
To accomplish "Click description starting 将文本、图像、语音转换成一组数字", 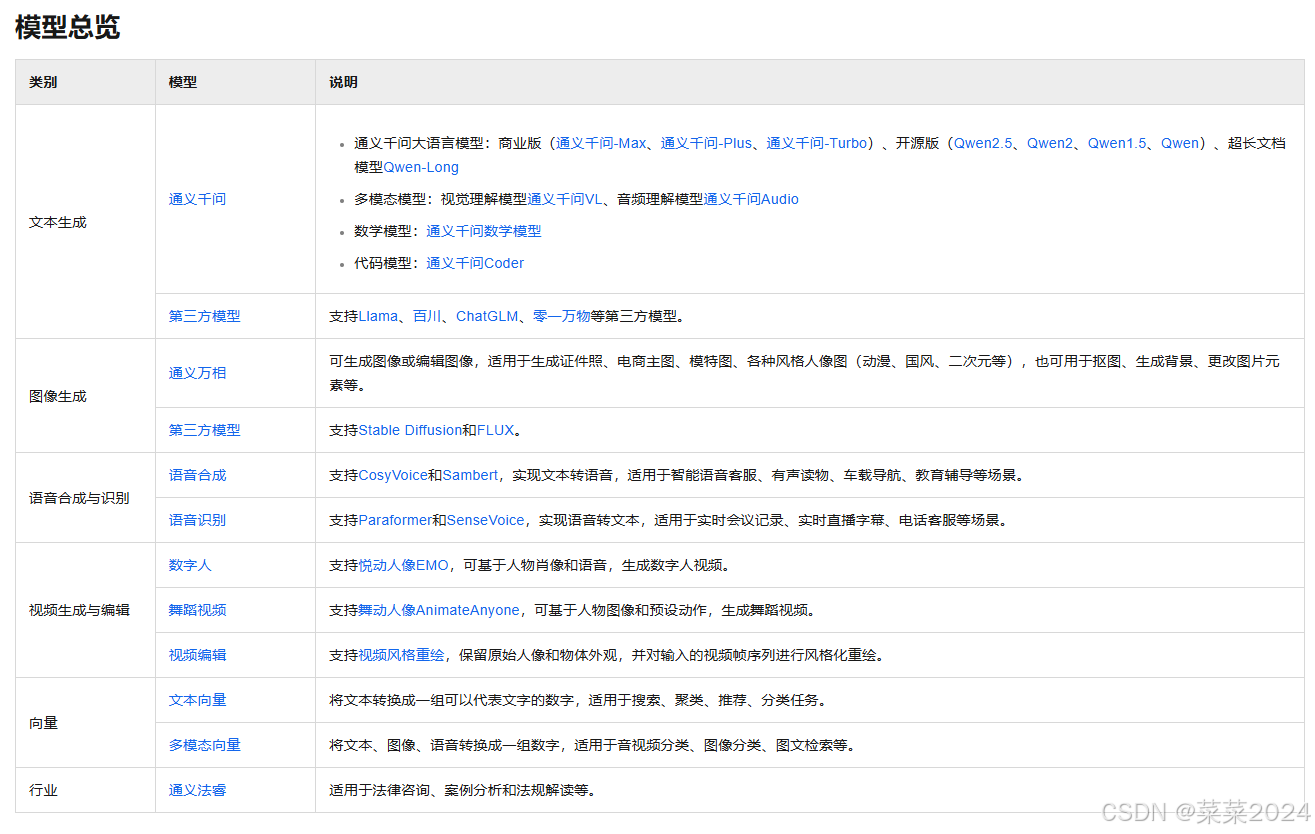I will click(x=592, y=745).
